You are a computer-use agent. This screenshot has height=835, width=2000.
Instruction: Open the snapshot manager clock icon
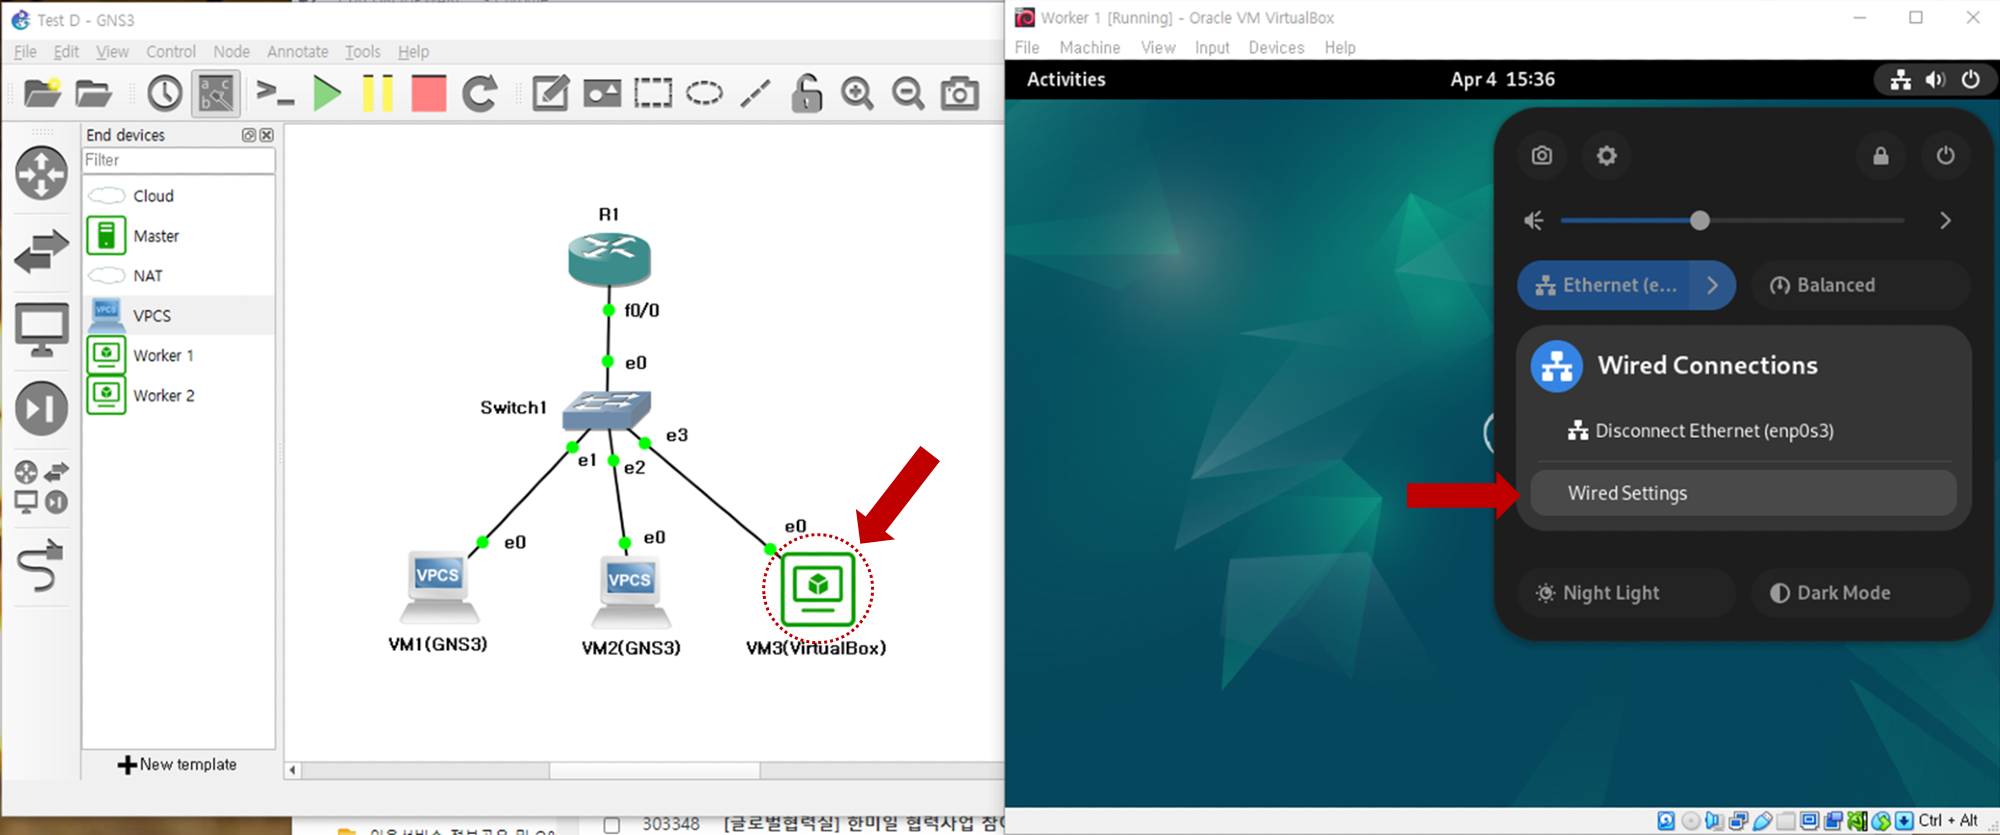(165, 93)
